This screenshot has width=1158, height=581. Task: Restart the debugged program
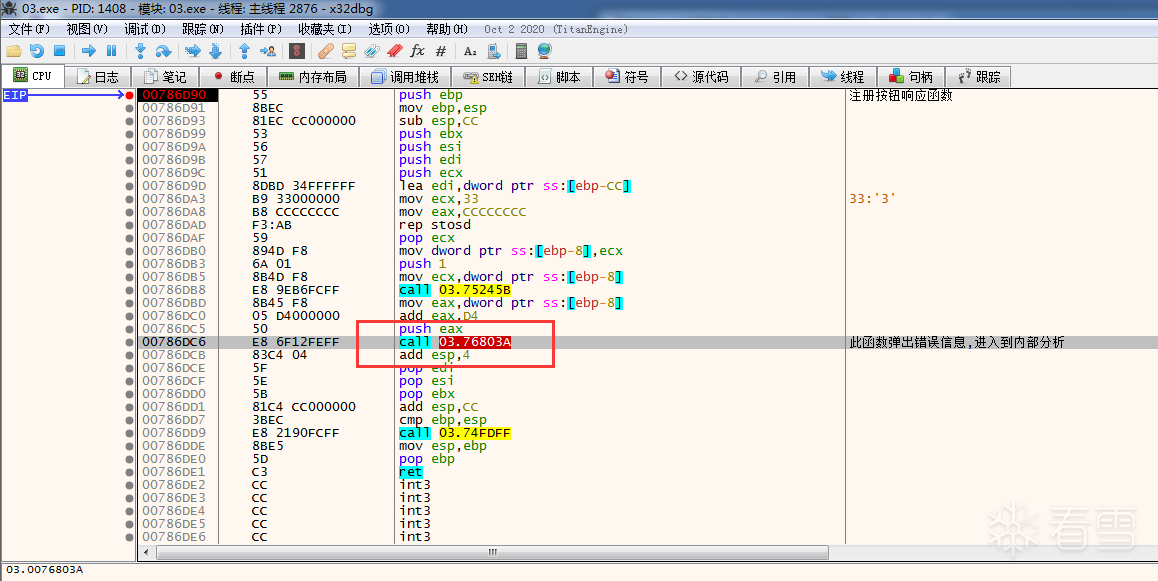click(x=37, y=51)
